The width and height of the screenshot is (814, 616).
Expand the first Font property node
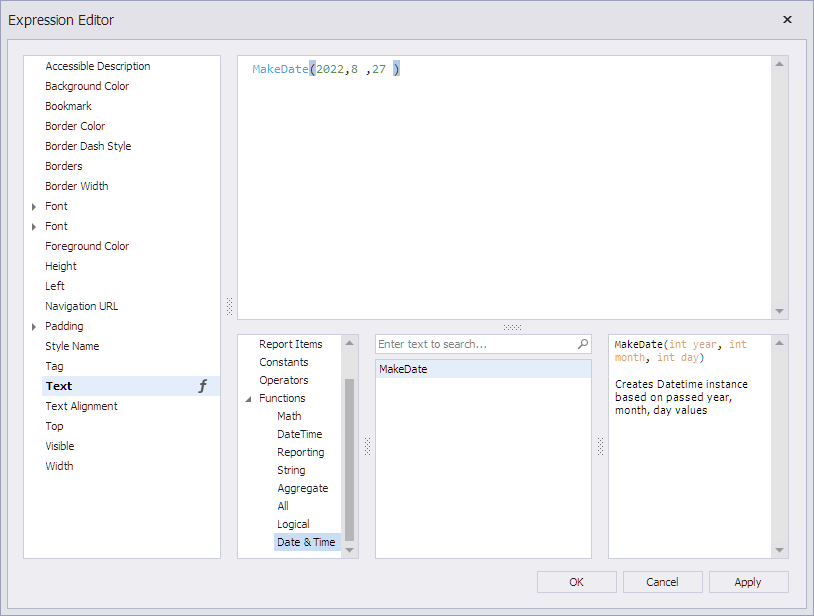33,206
